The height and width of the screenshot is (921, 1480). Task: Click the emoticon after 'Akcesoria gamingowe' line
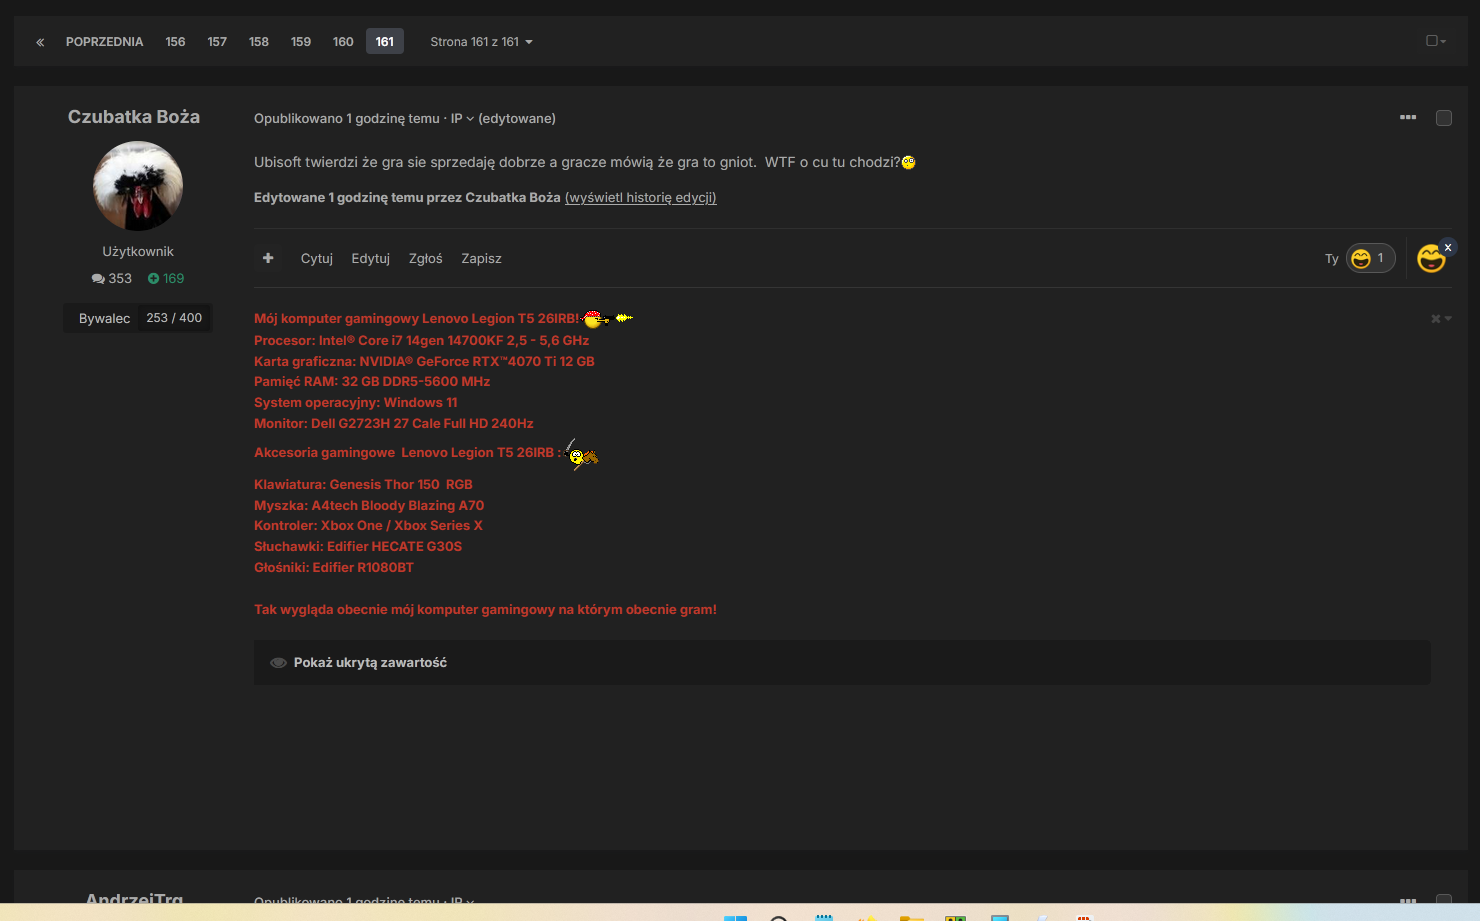[x=581, y=455]
